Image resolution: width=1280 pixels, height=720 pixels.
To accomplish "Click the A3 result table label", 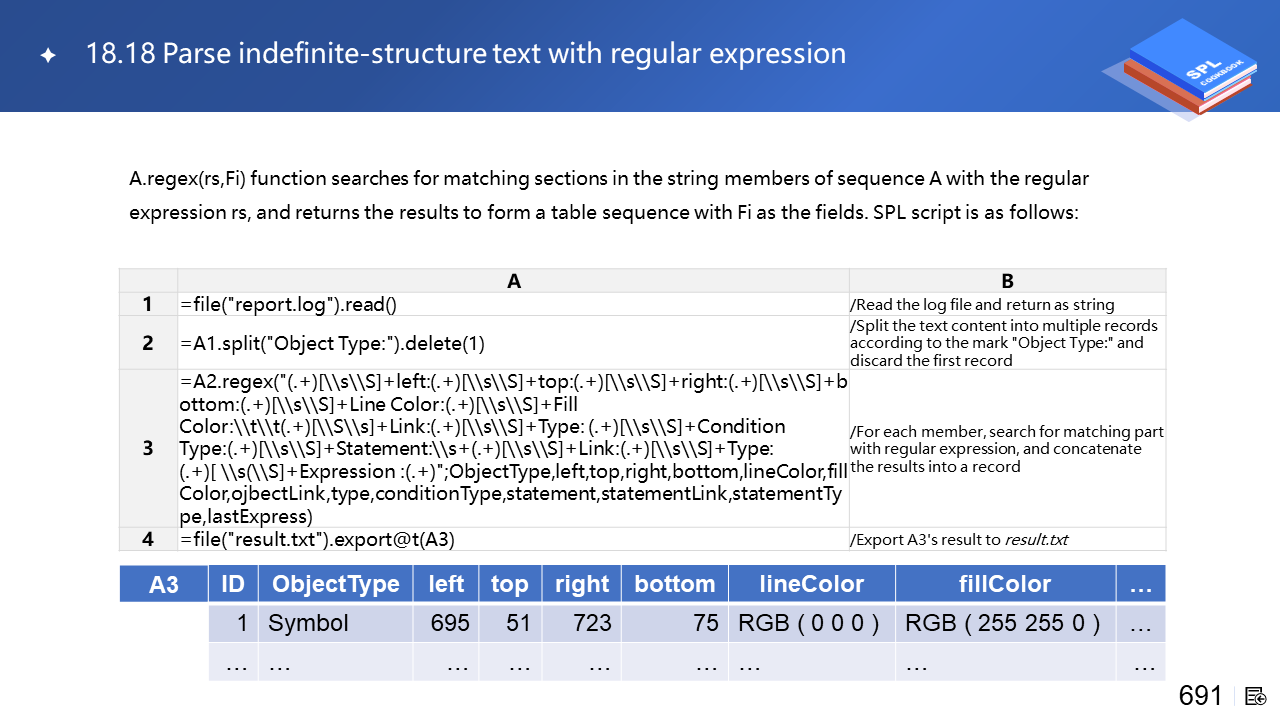I will [164, 584].
